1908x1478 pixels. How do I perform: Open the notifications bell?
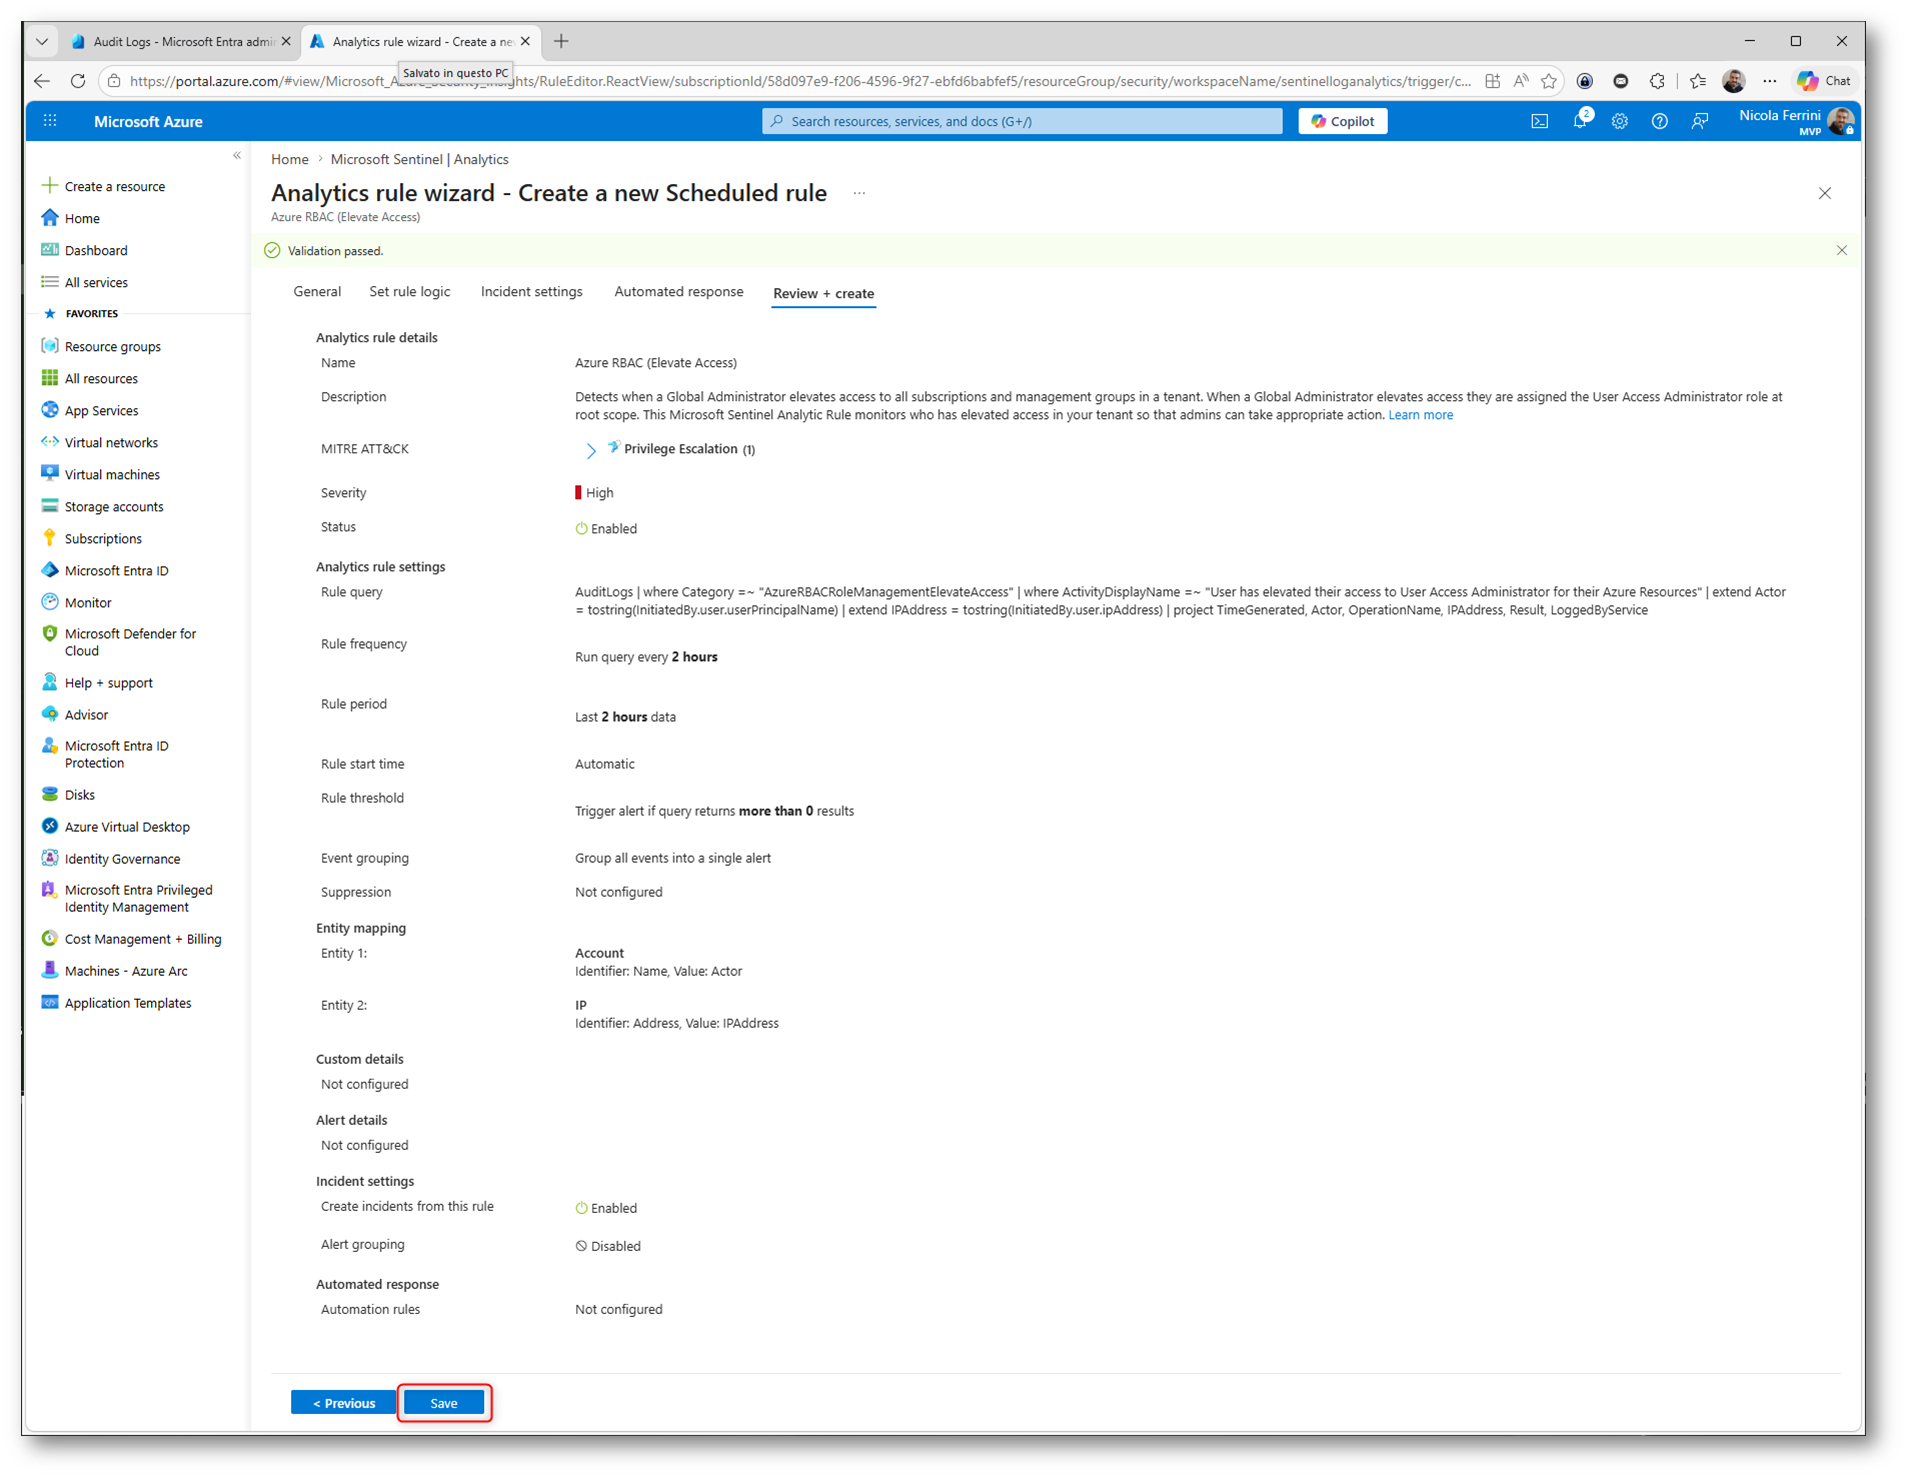point(1580,121)
